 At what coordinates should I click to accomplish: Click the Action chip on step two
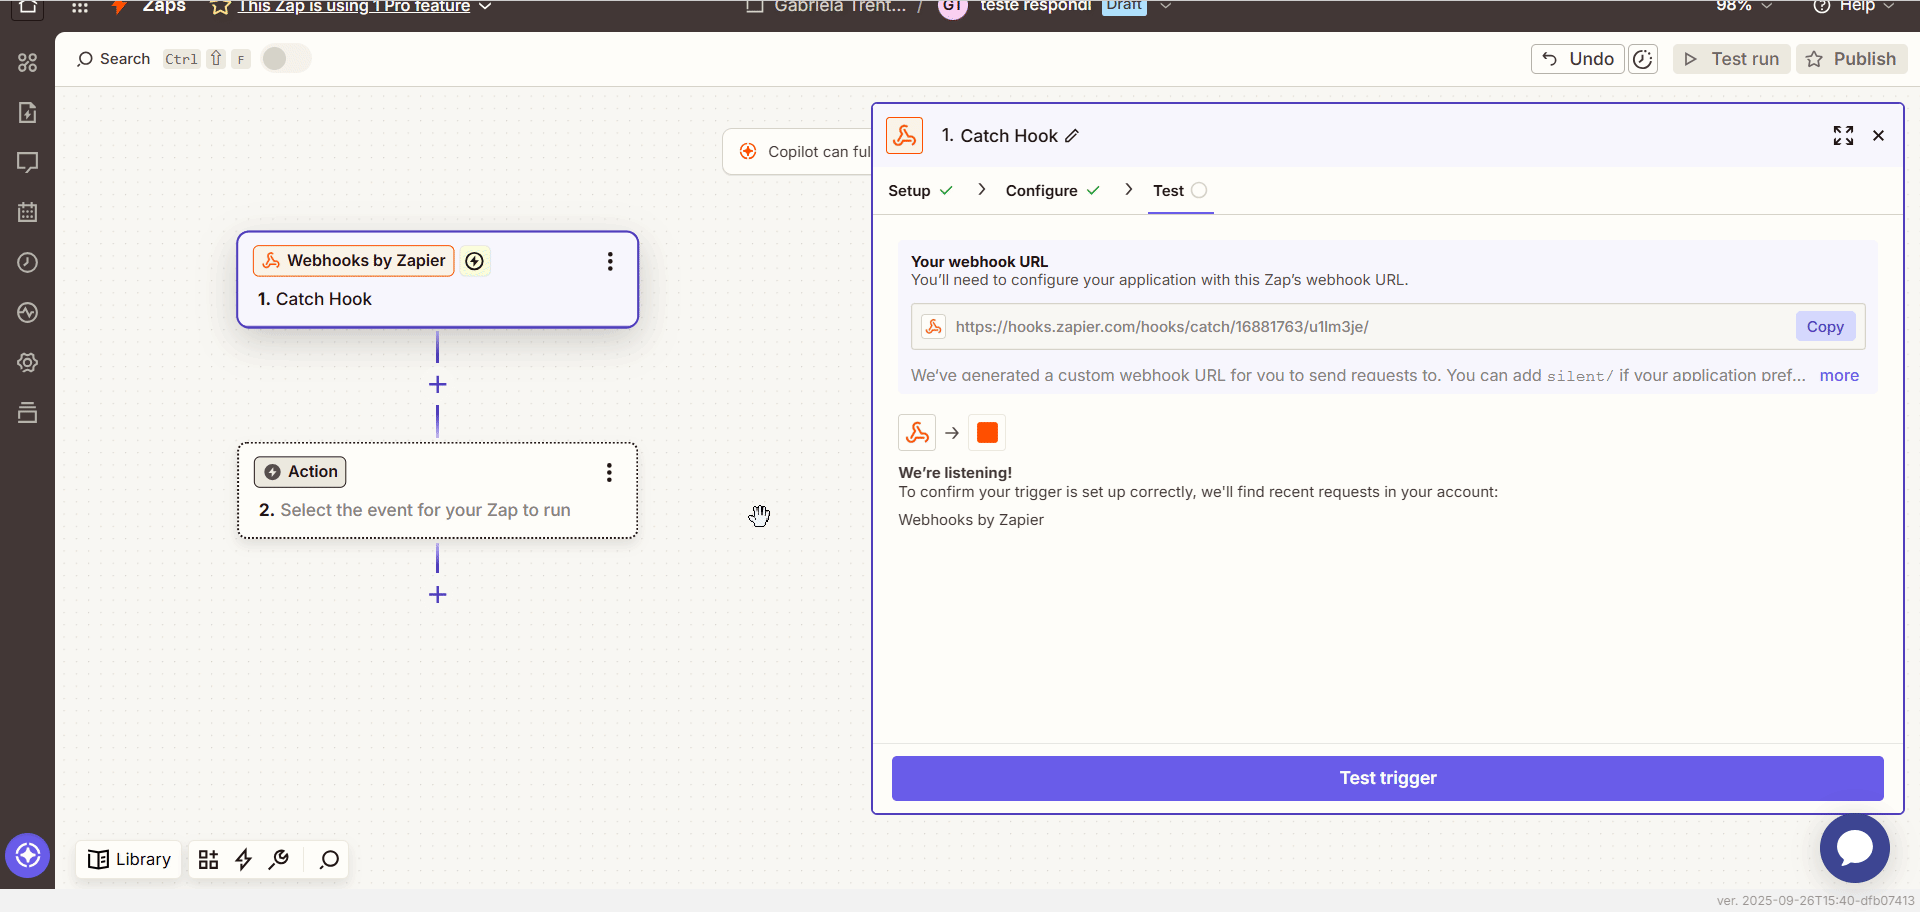[x=300, y=472]
